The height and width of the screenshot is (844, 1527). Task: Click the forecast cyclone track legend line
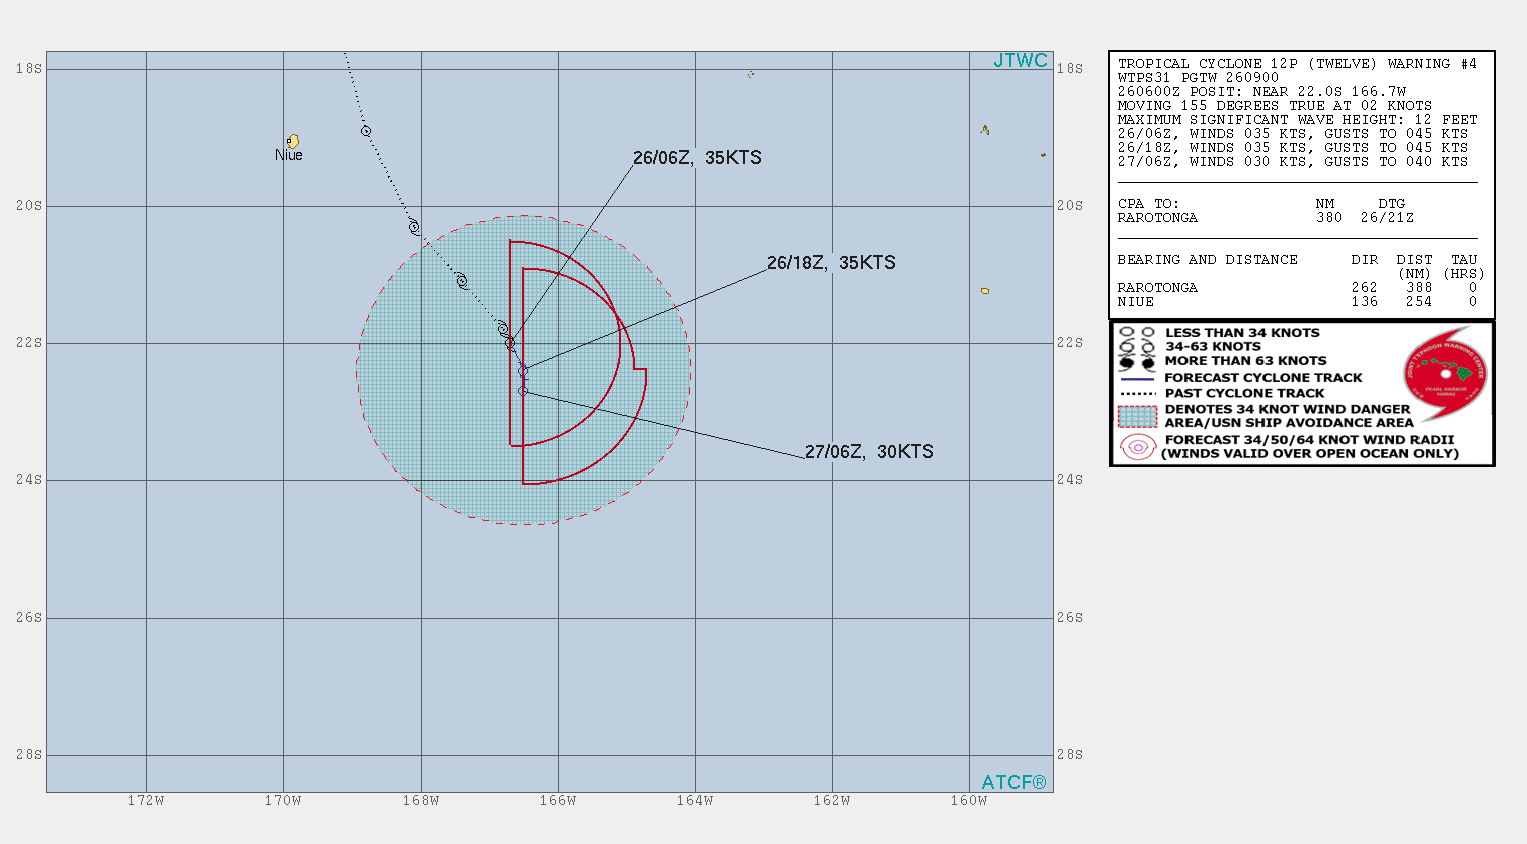click(x=1138, y=379)
